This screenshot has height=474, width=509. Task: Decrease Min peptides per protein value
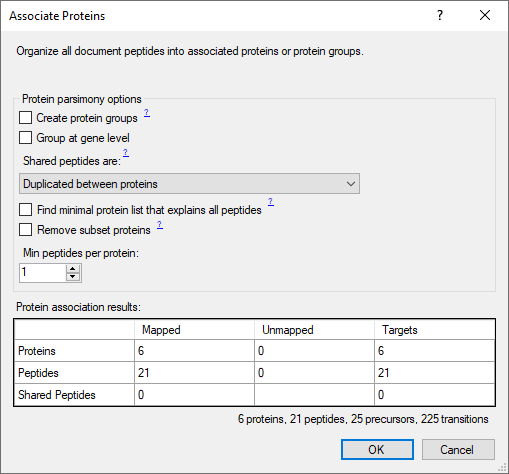pos(73,277)
